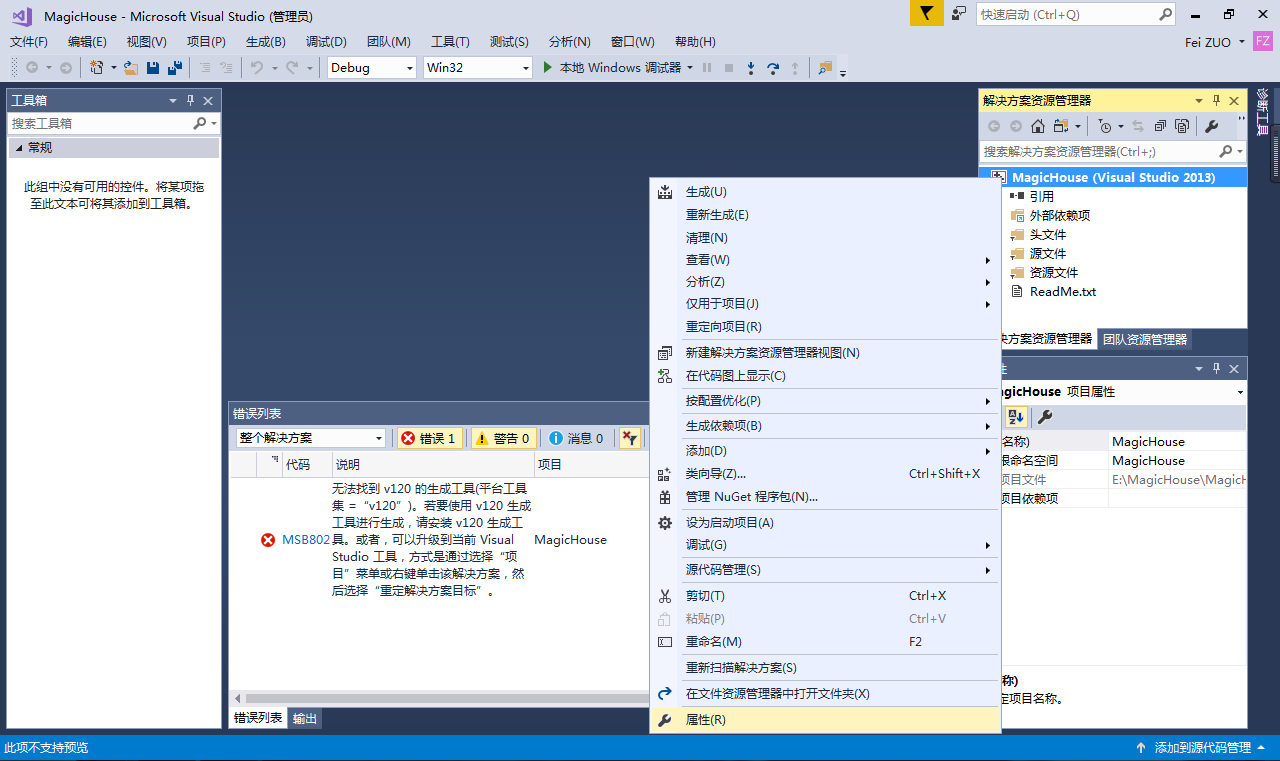This screenshot has height=761, width=1280.
Task: Click the Home icon in Solution Explorer
Action: pos(1038,126)
